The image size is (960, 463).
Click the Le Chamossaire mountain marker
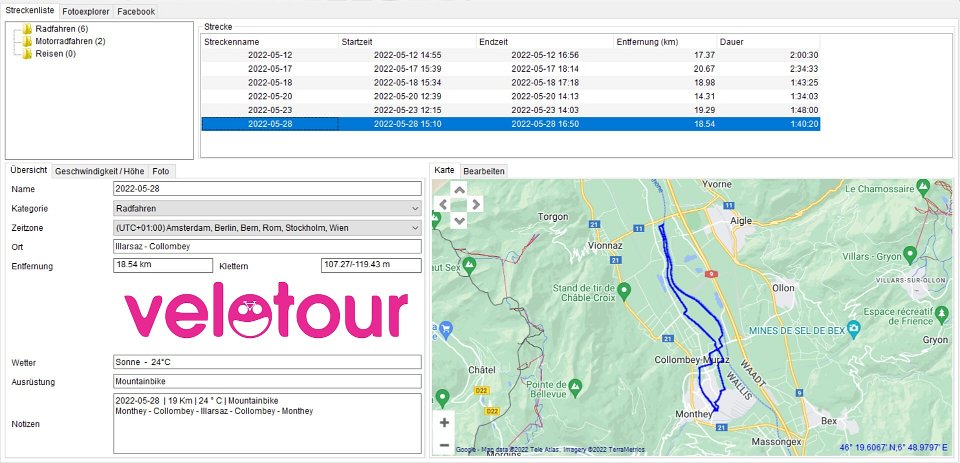click(x=923, y=186)
